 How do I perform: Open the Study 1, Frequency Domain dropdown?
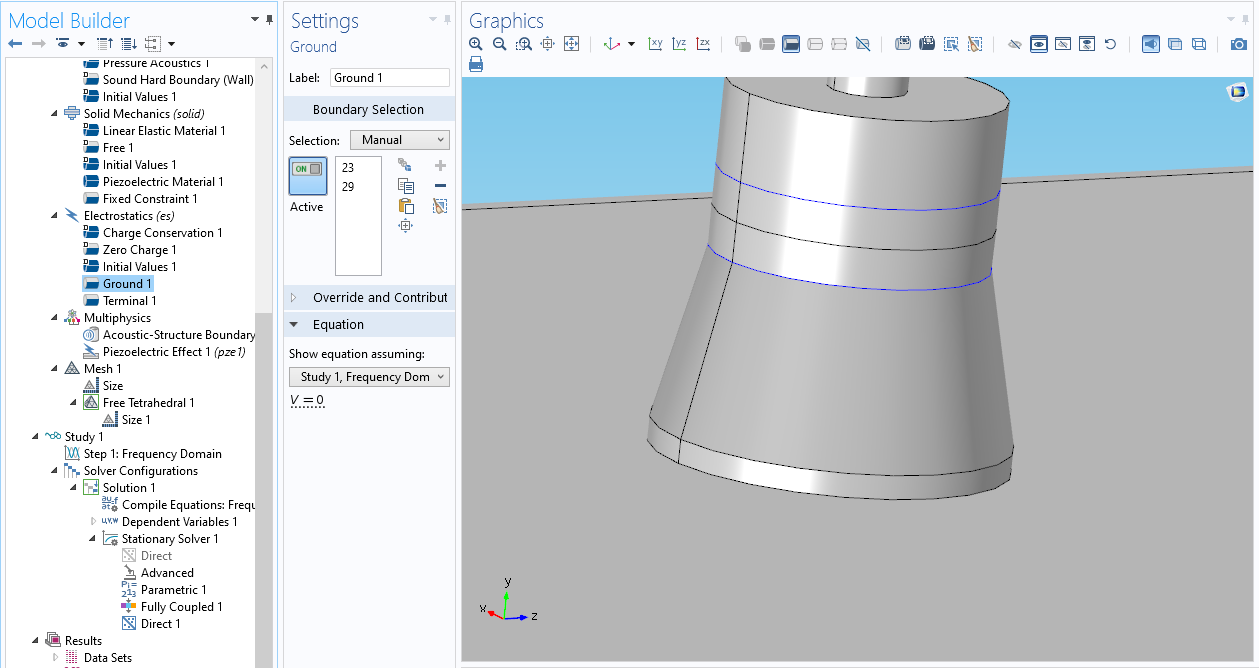pyautogui.click(x=369, y=377)
